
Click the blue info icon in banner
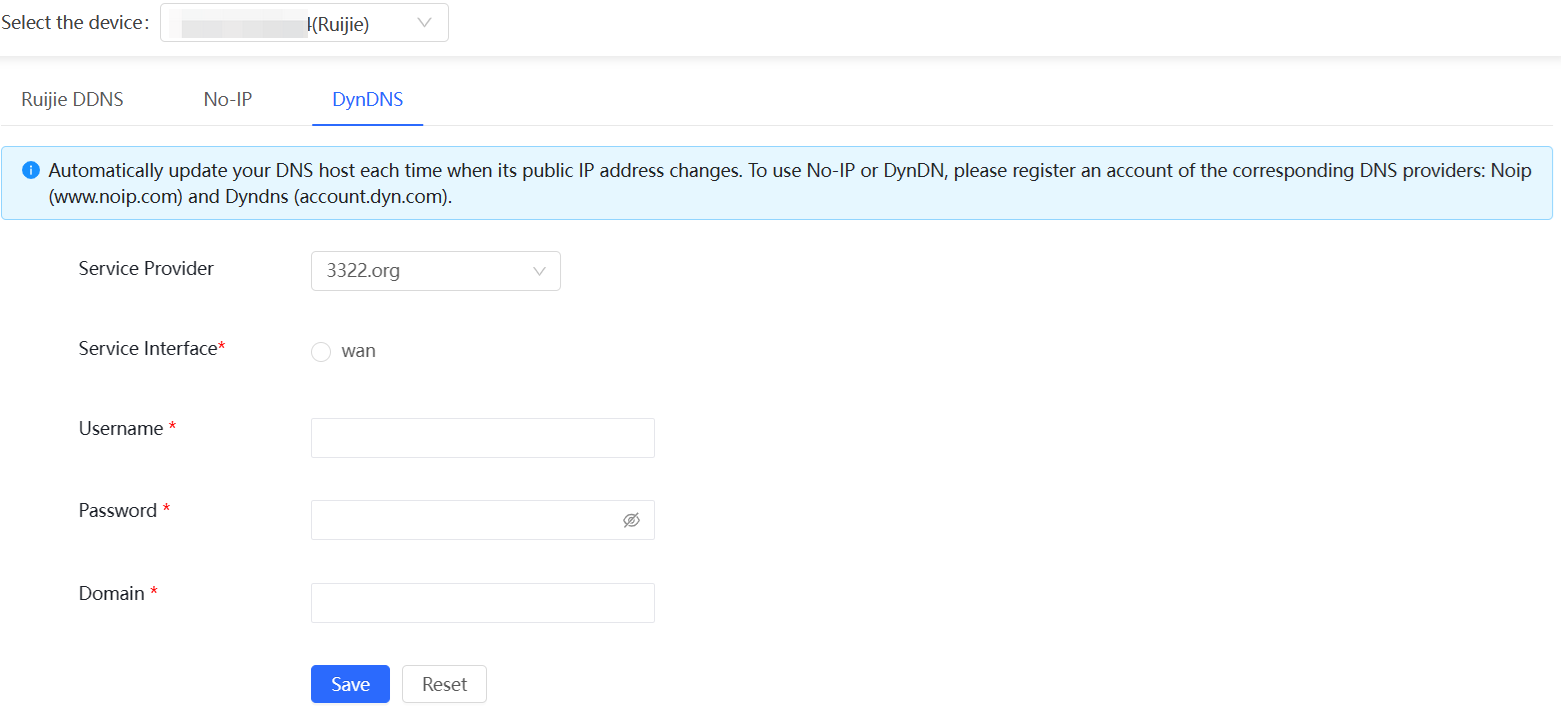(x=31, y=170)
